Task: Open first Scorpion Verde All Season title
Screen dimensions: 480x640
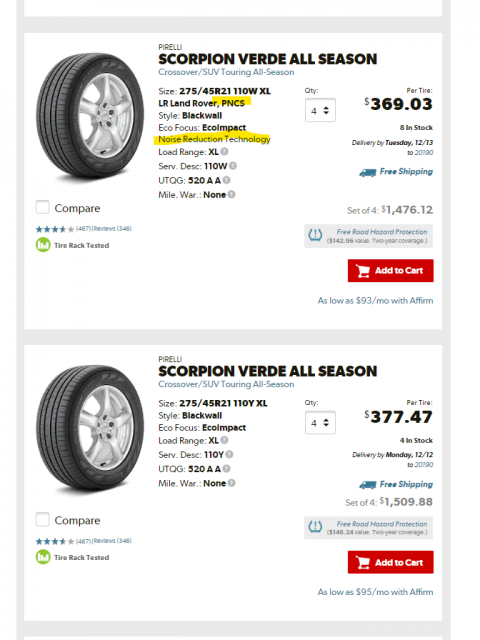Action: click(268, 59)
